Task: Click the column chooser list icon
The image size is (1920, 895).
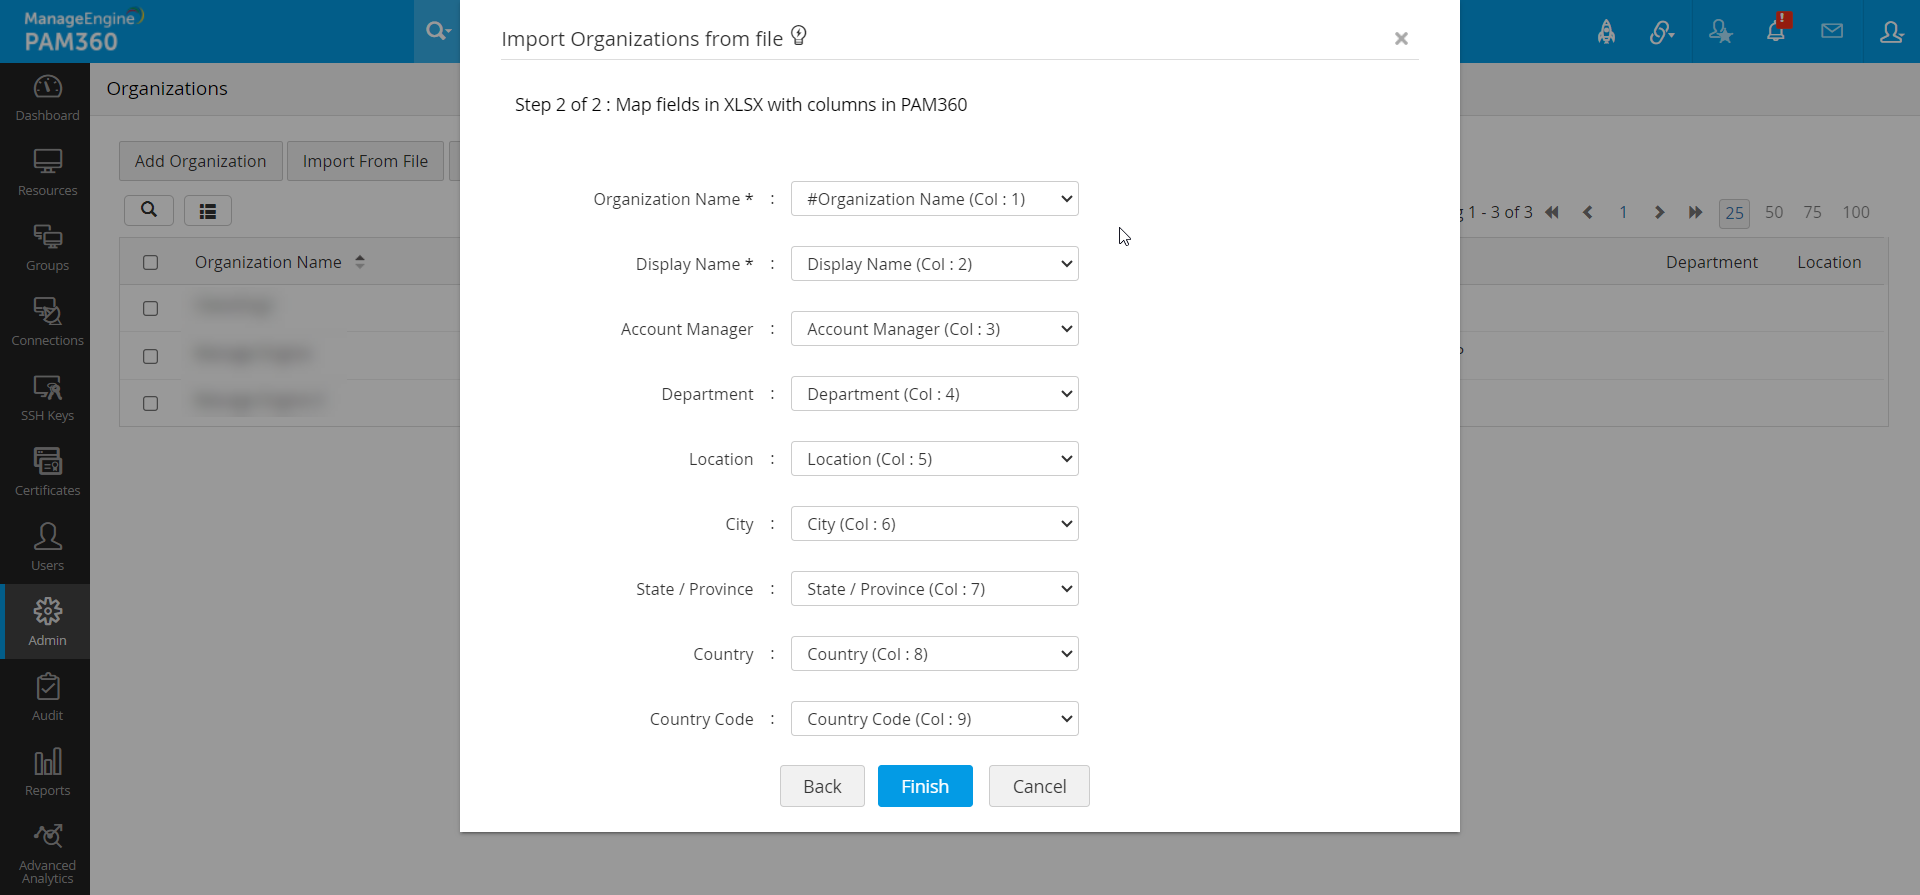Action: tap(208, 211)
